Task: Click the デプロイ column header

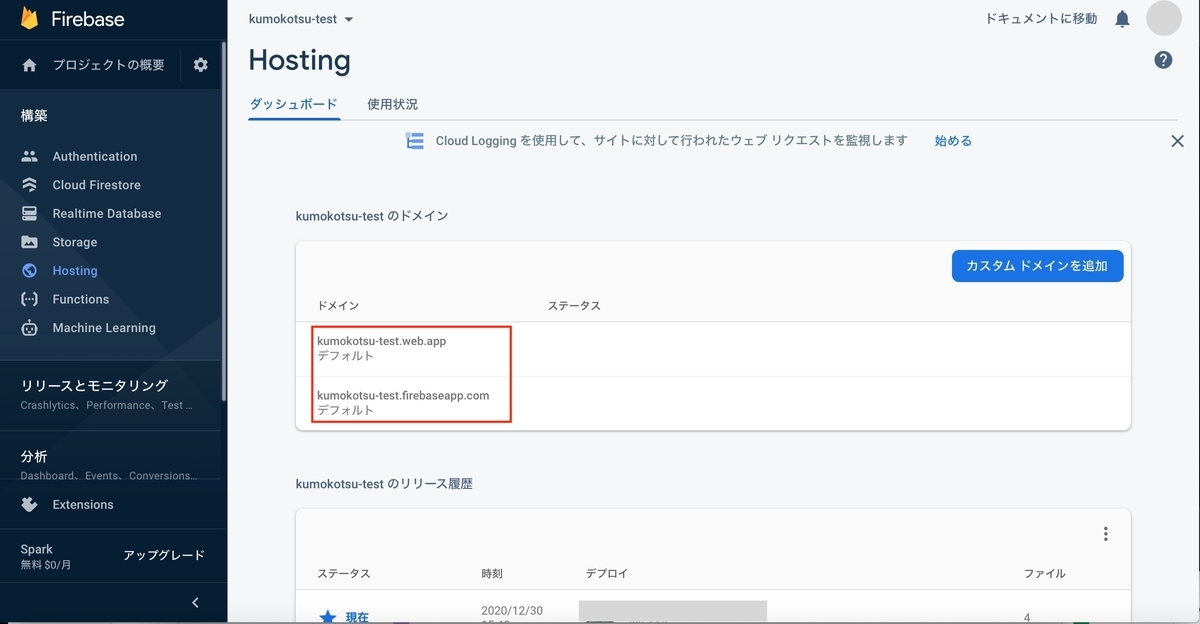Action: click(x=606, y=574)
